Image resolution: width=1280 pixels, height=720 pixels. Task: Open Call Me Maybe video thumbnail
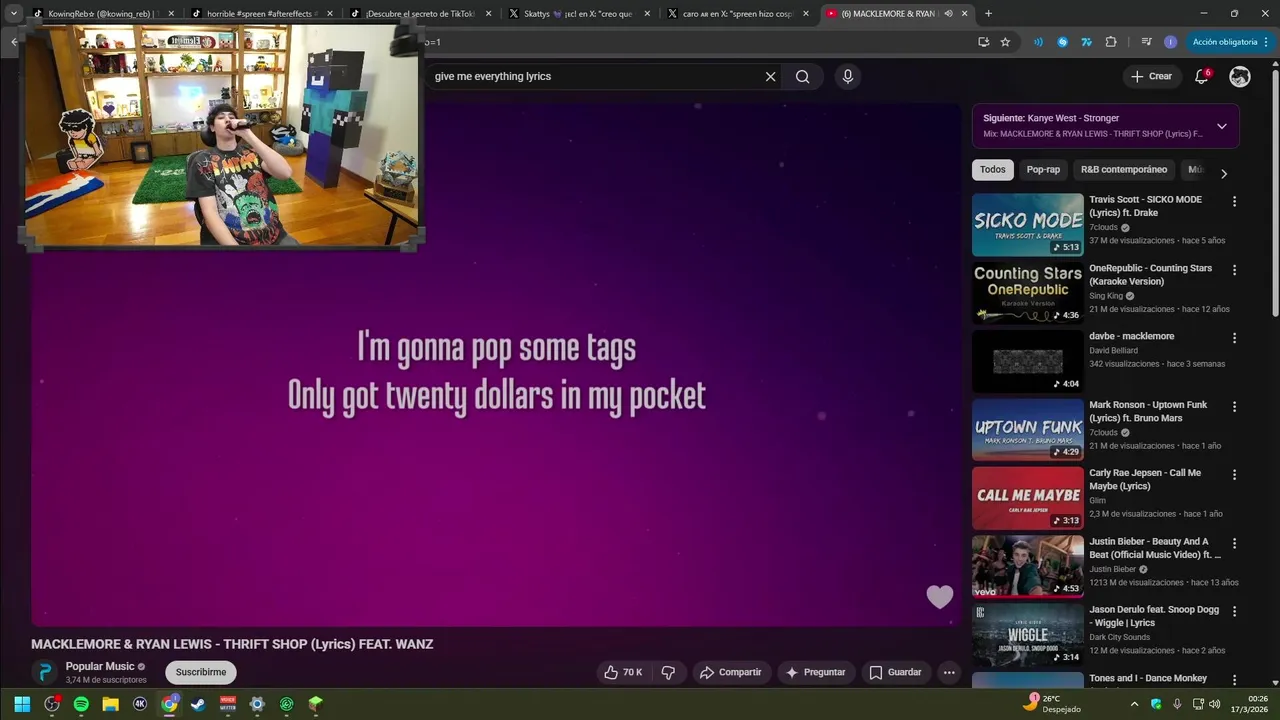(x=1027, y=498)
